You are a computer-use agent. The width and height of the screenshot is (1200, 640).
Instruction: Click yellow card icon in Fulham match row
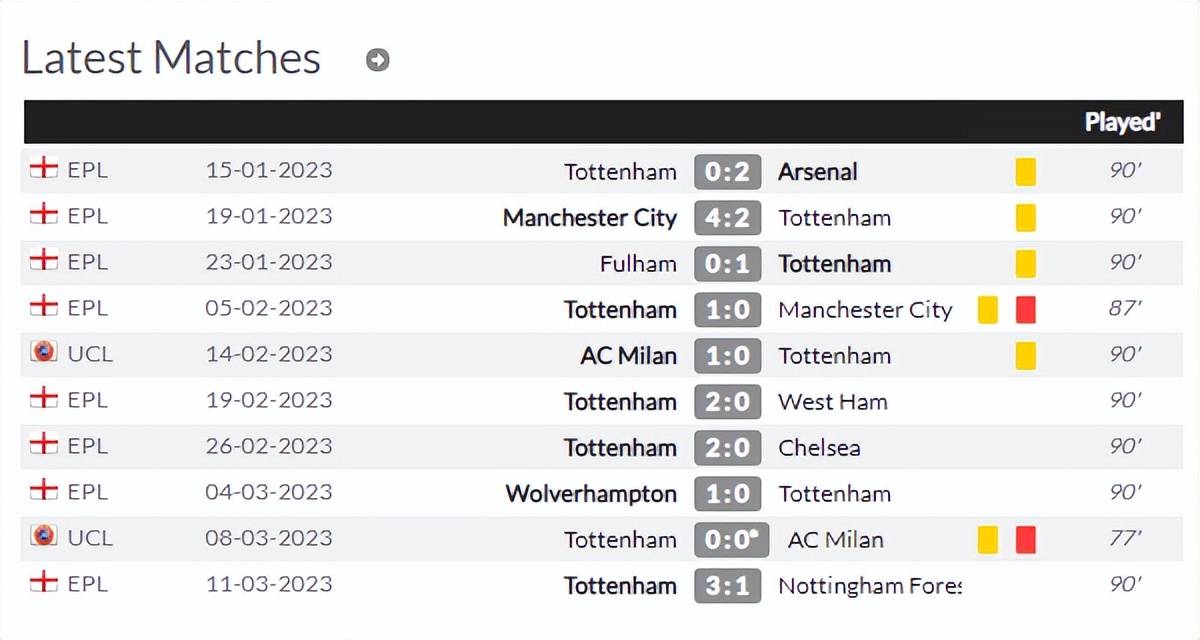point(1025,263)
